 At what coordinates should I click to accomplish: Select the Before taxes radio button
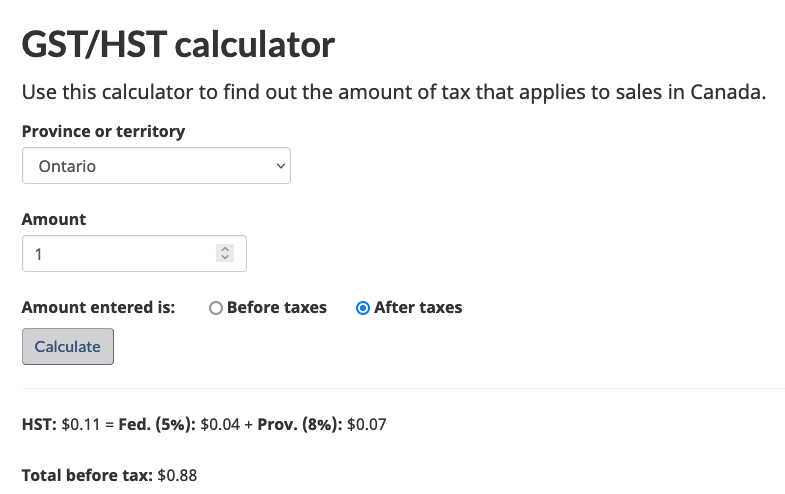tap(215, 308)
